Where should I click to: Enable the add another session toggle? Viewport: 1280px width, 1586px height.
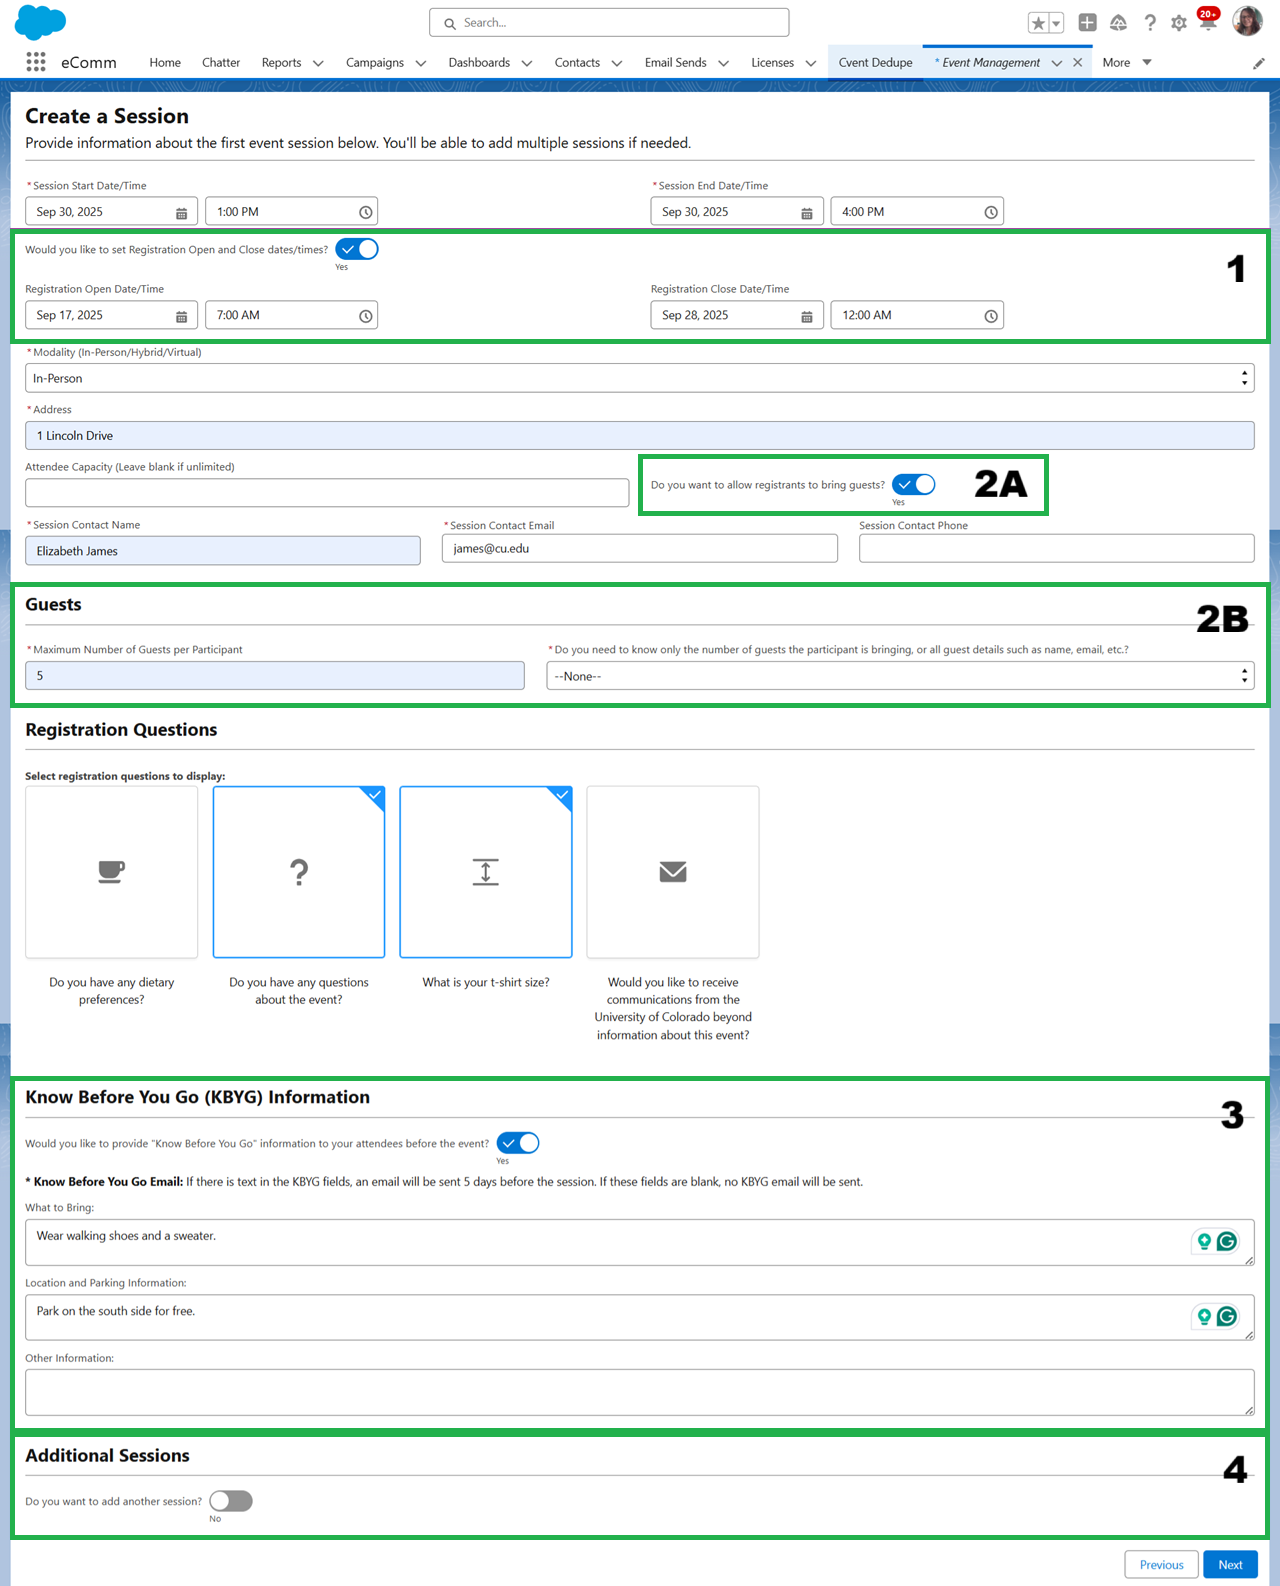pos(231,1501)
